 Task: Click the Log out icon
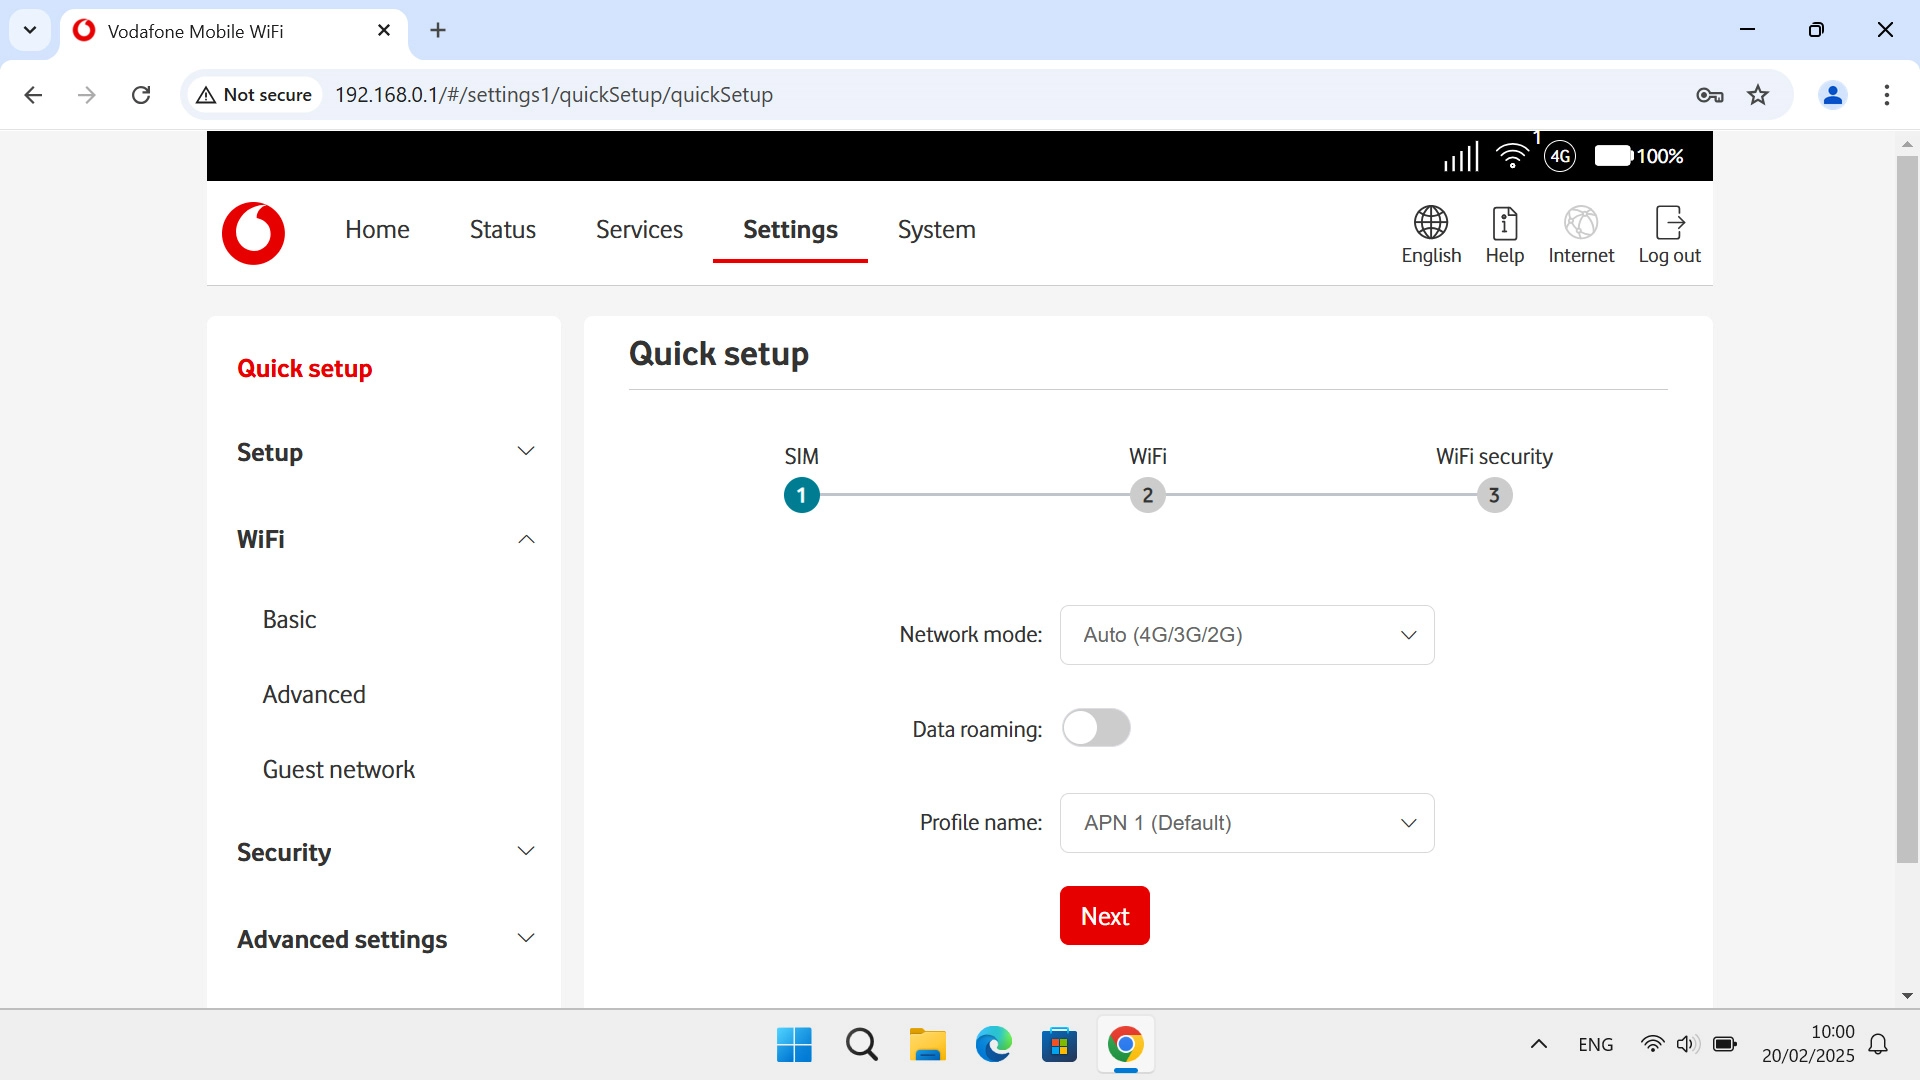[x=1669, y=222]
